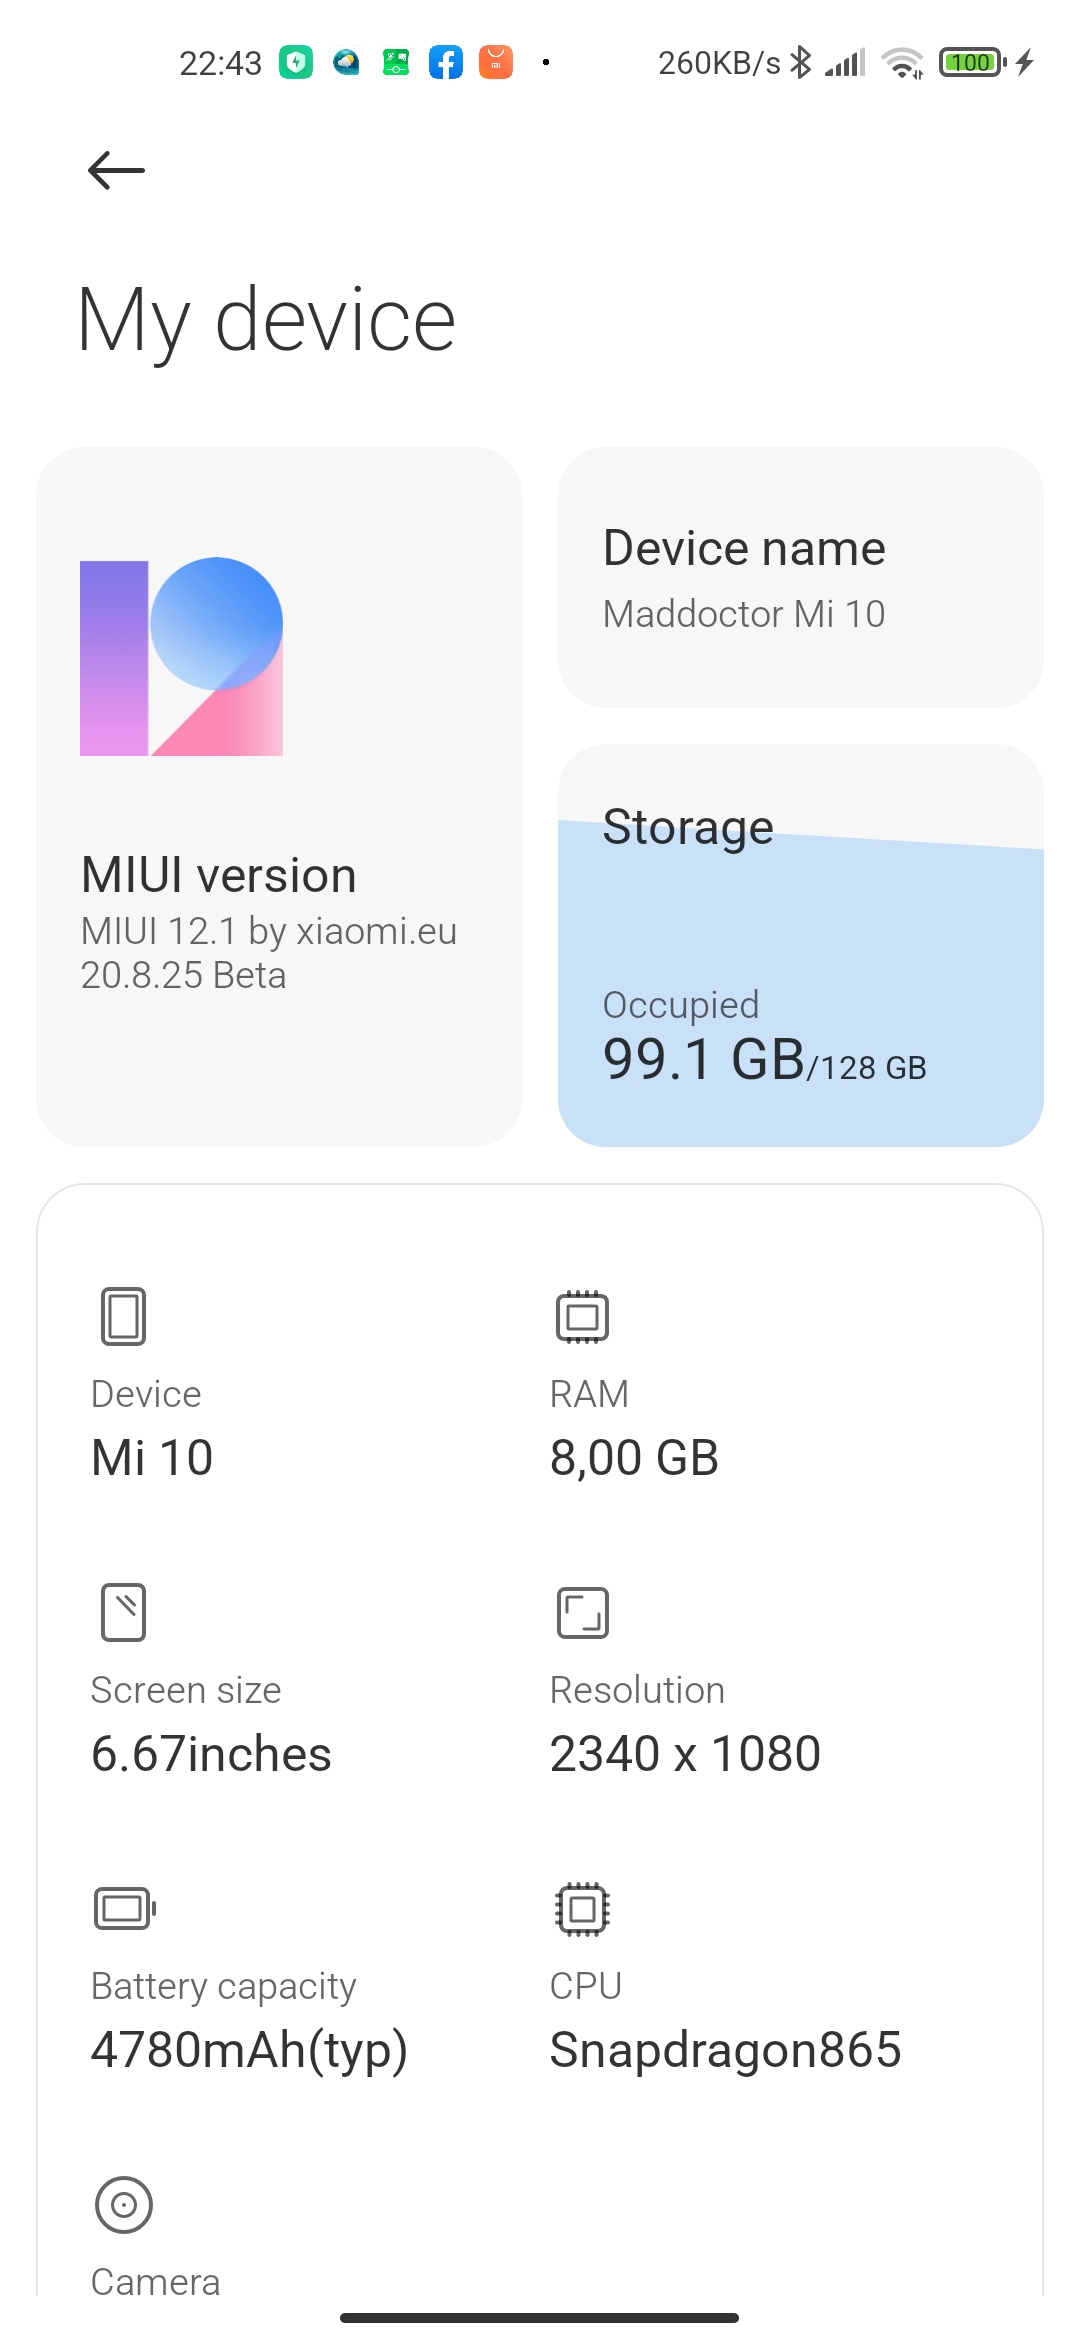Screen dimensions: 1080x2340
Task: Tap the Camera lens icon
Action: [124, 2204]
